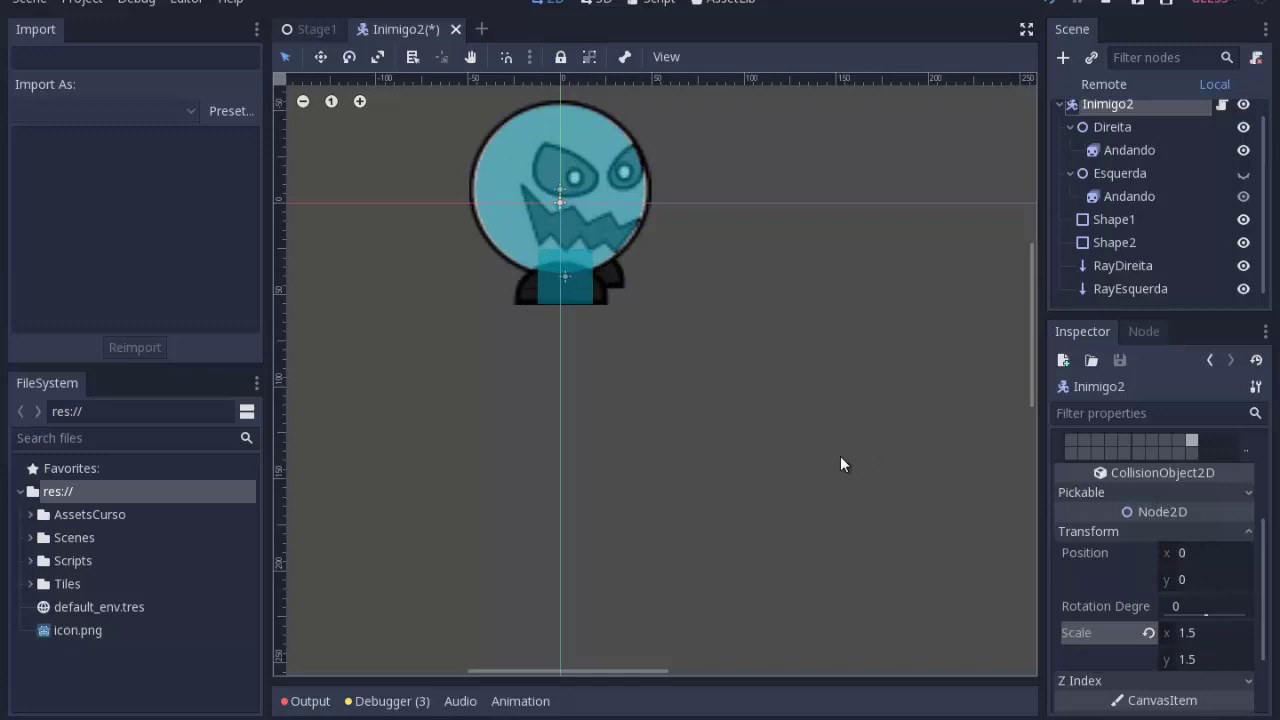Click the Preset... button in Import dock
This screenshot has height=720, width=1280.
[x=231, y=111]
